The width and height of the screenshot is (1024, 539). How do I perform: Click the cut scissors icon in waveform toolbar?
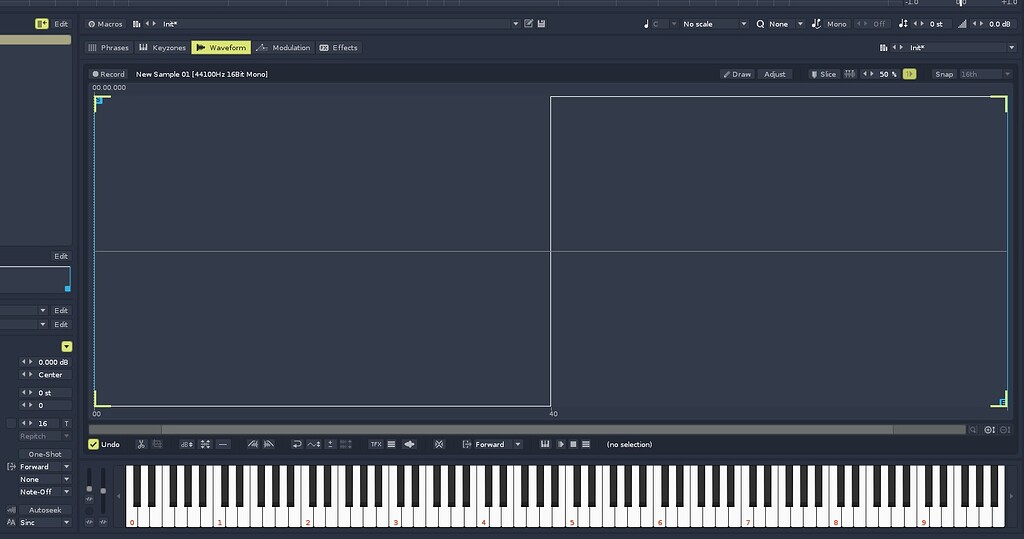141,444
